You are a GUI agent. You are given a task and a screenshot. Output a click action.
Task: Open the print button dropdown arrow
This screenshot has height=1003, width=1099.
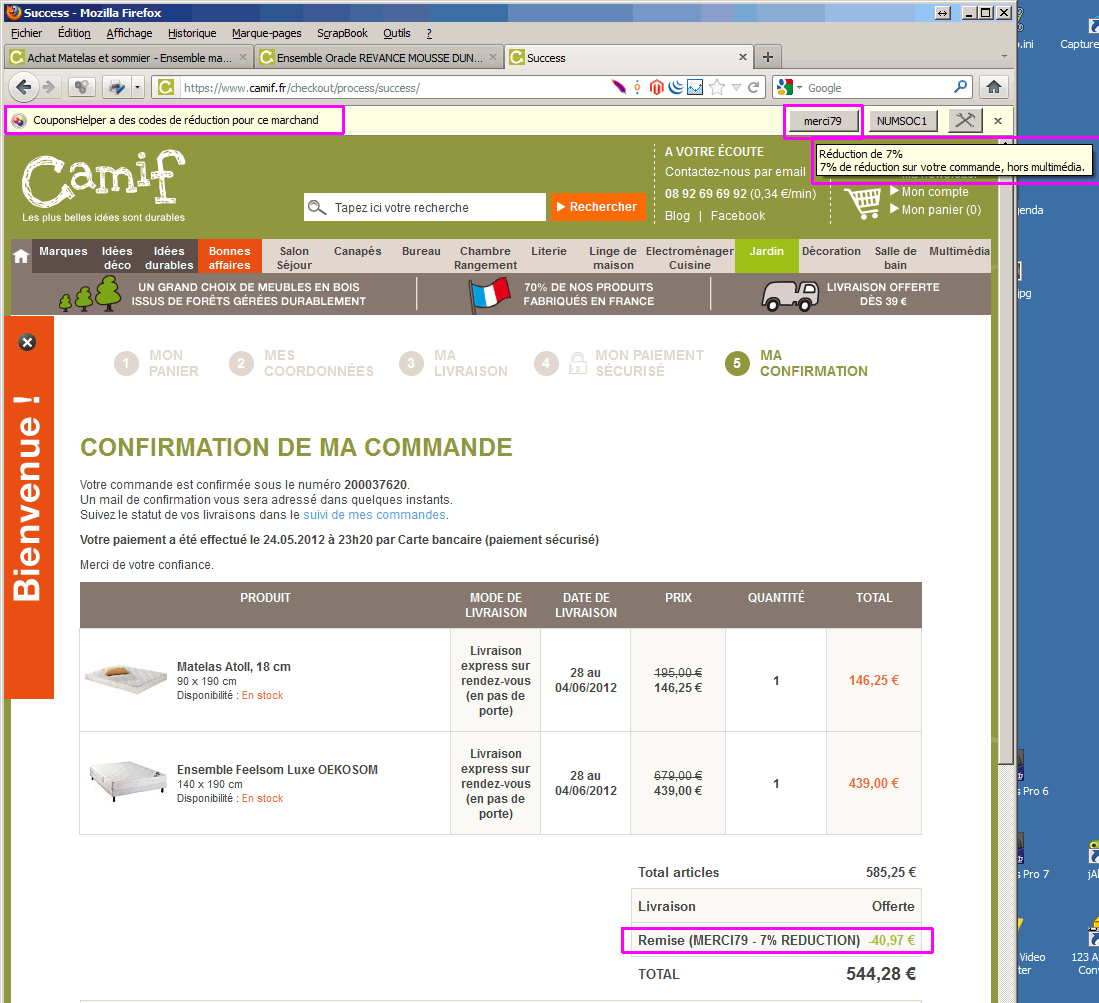click(137, 88)
